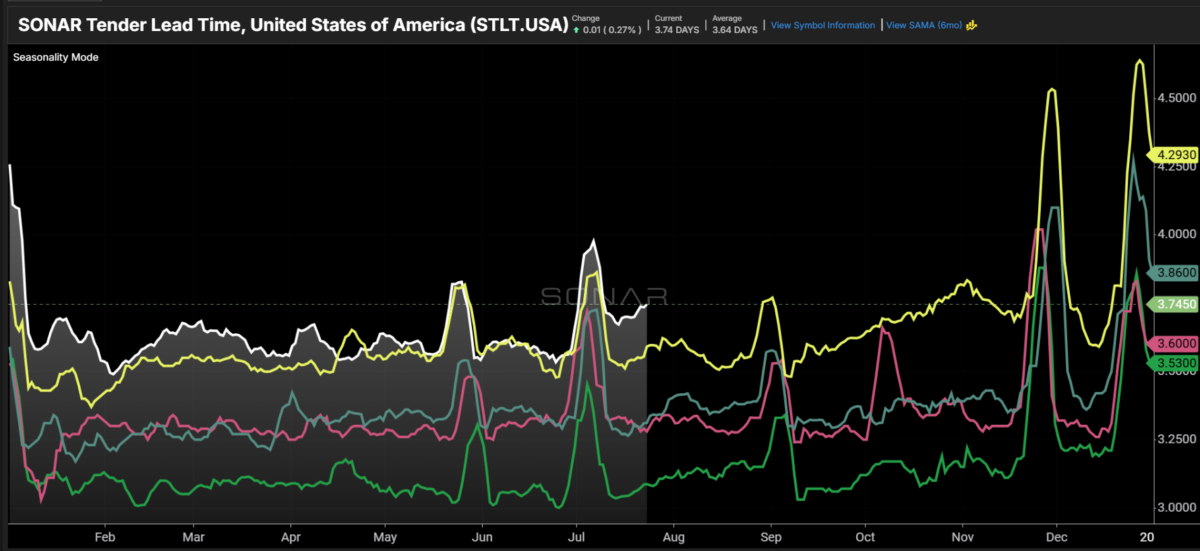This screenshot has width=1200, height=551.
Task: Click the Nov label on time axis
Action: tap(963, 536)
